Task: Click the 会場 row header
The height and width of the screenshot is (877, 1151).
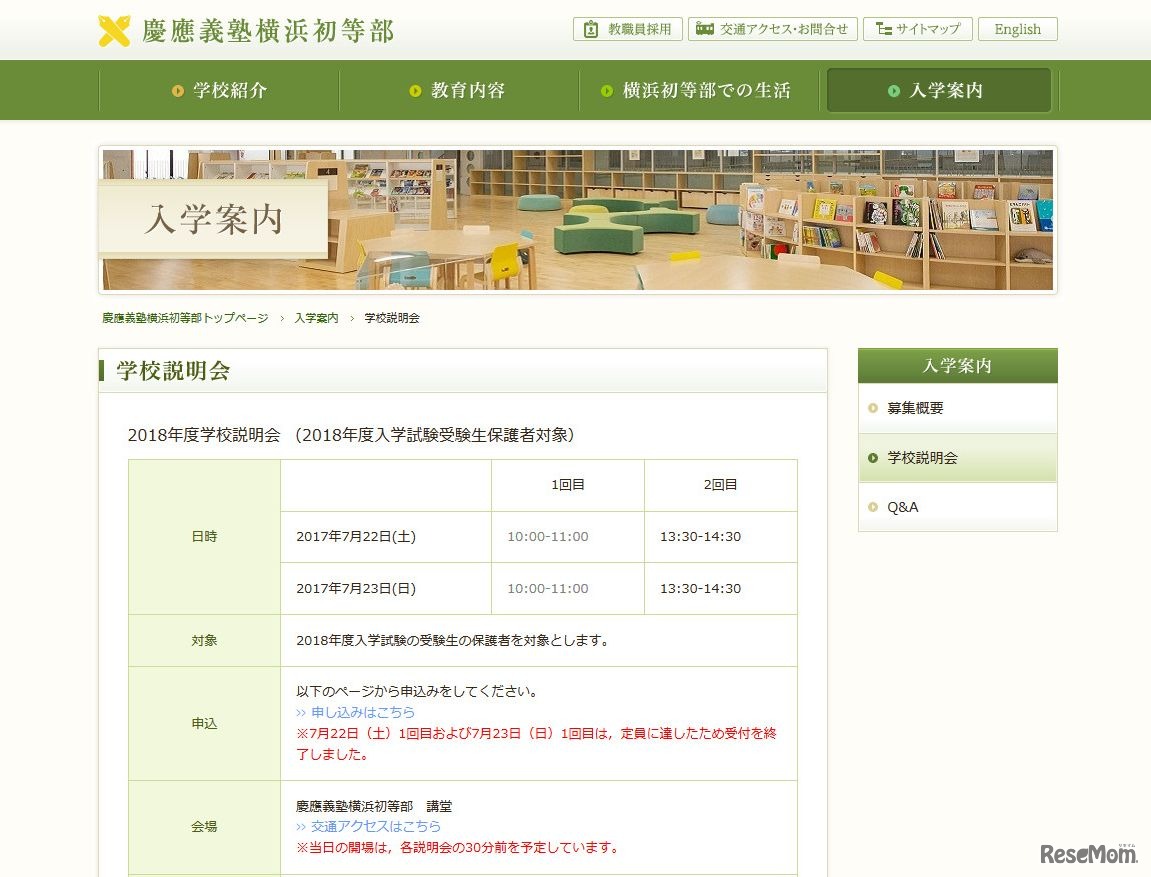Action: tap(204, 827)
